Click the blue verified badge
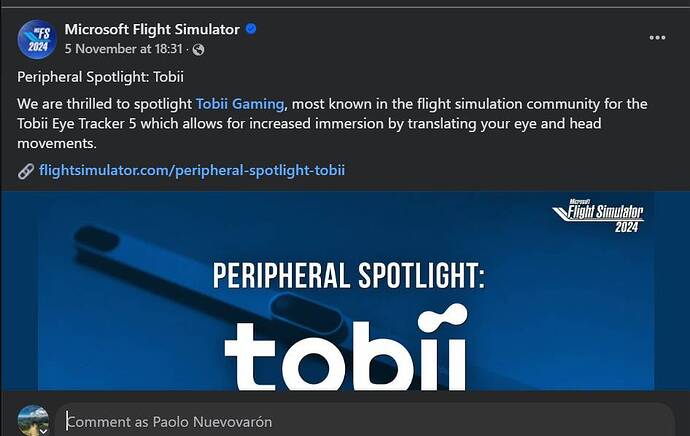The image size is (690, 436). click(251, 29)
